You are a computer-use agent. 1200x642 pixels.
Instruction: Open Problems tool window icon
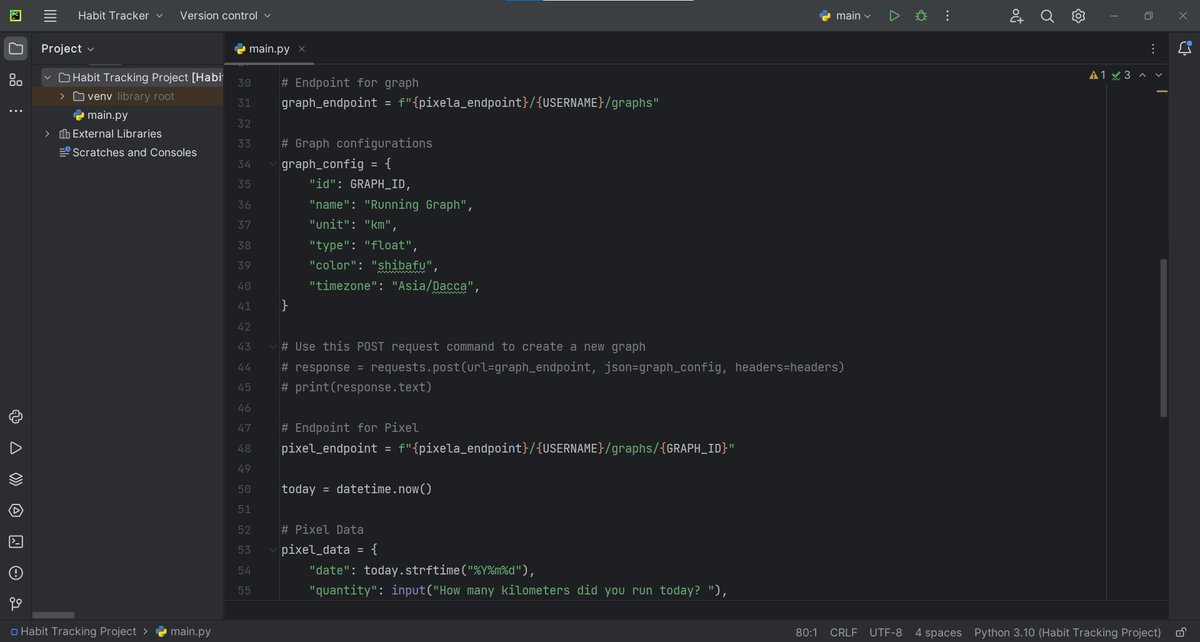[15, 573]
